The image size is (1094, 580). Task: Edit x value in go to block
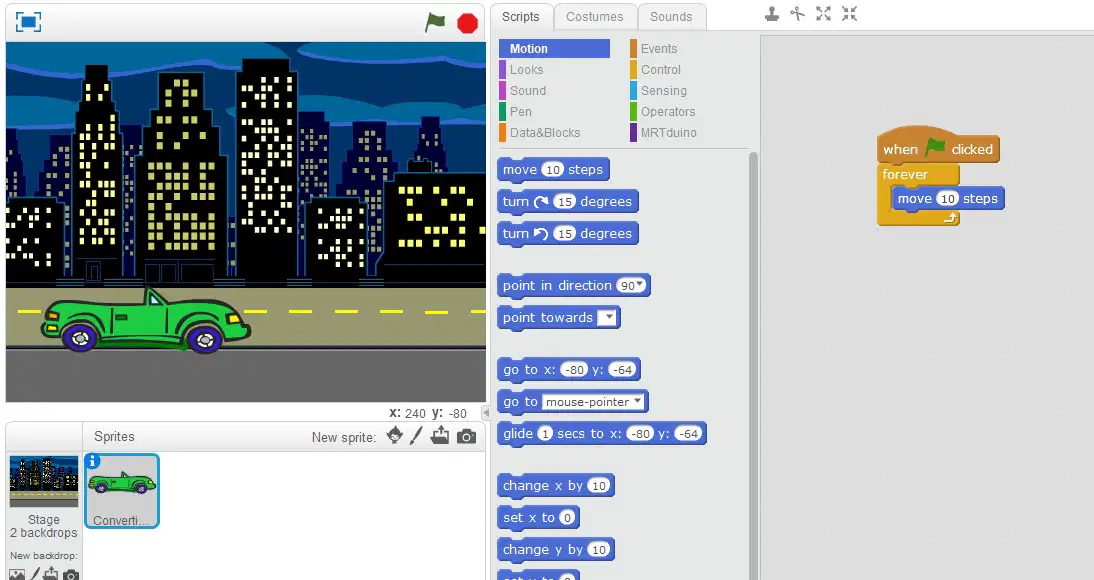(x=574, y=370)
